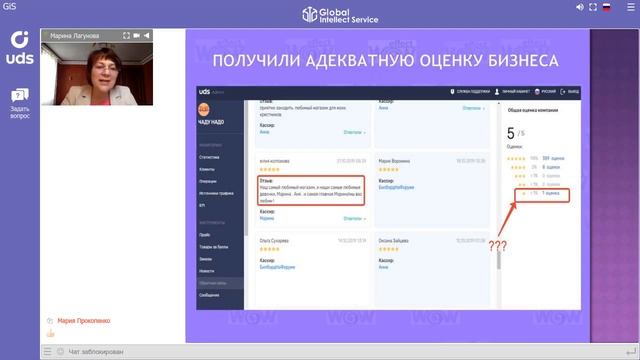The width and height of the screenshot is (640, 360).
Task: Open language selector with Russian flag
Action: tap(607, 7)
